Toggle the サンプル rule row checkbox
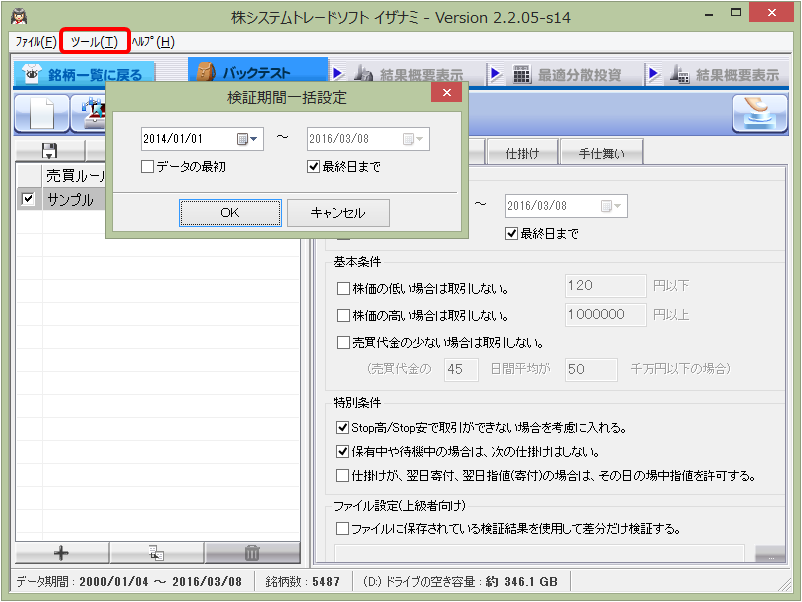Image resolution: width=802 pixels, height=602 pixels. (28, 198)
